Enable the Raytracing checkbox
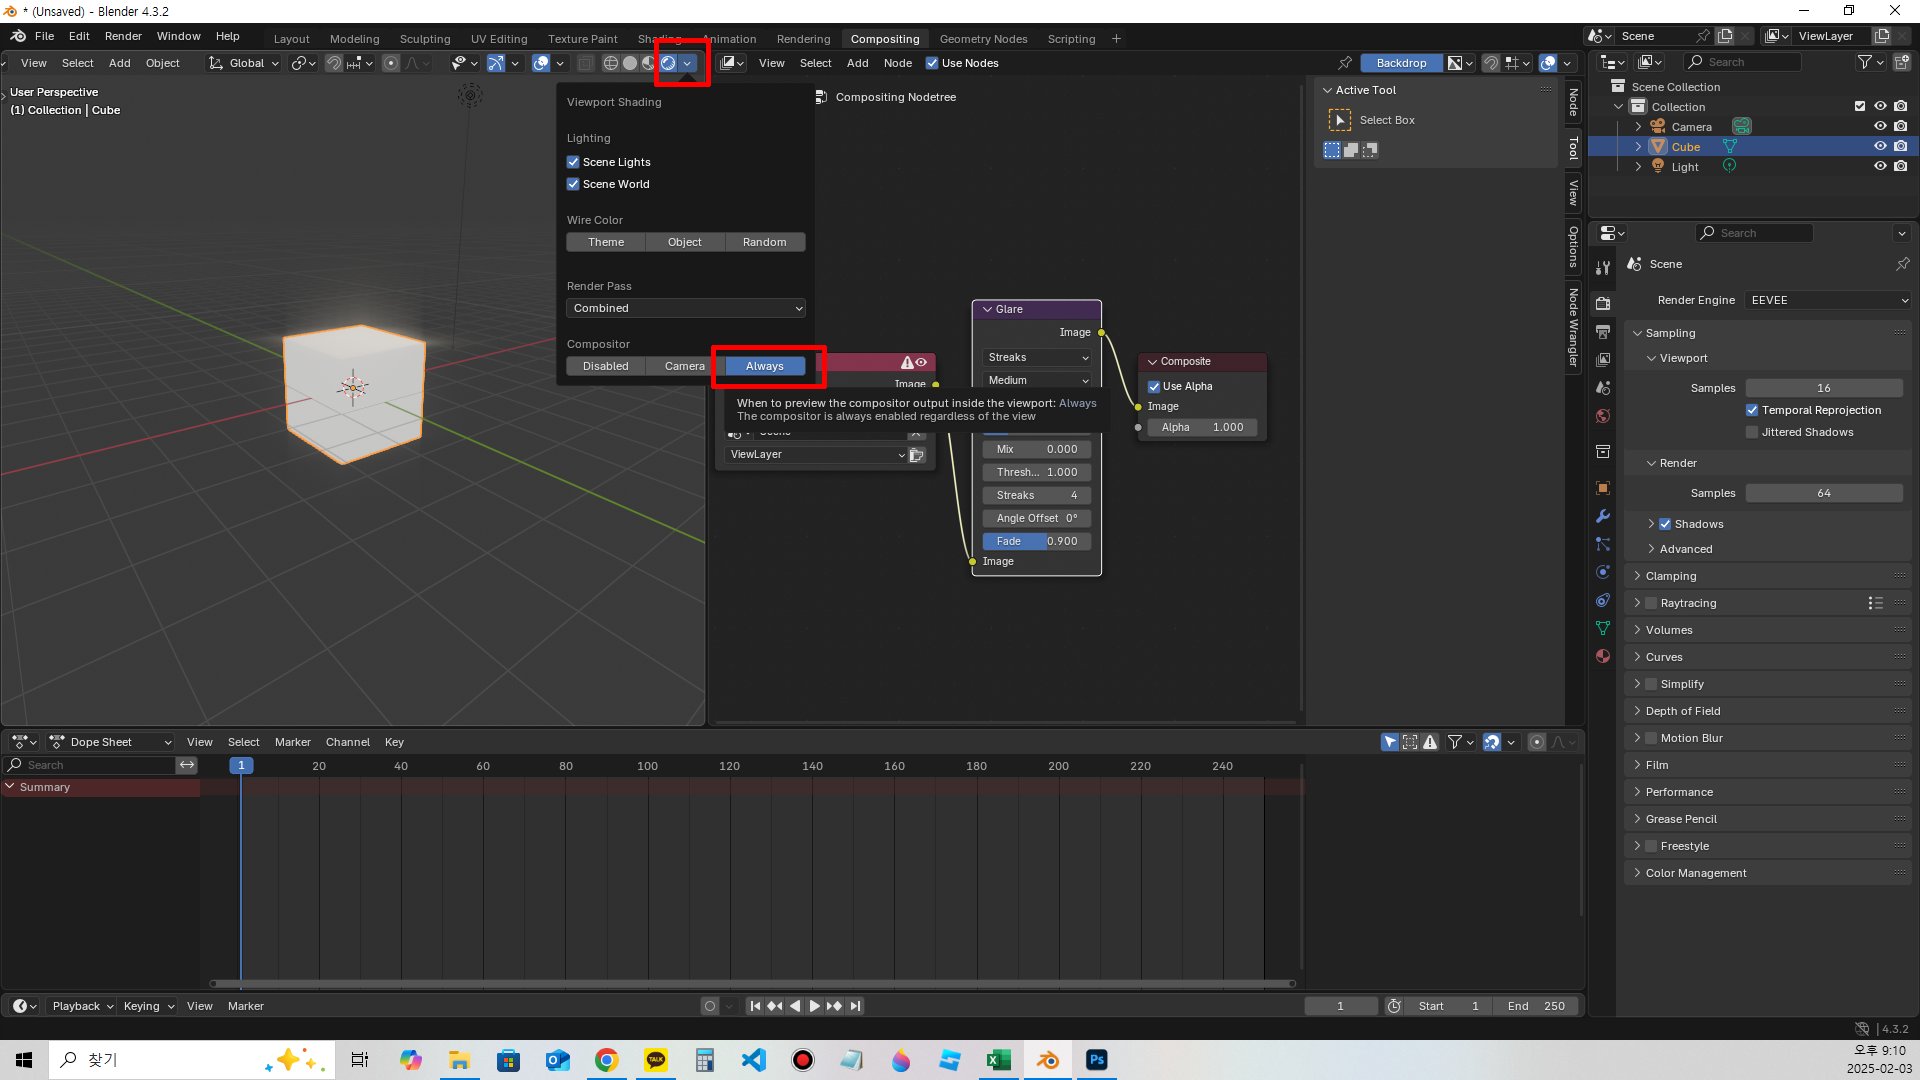 tap(1651, 603)
